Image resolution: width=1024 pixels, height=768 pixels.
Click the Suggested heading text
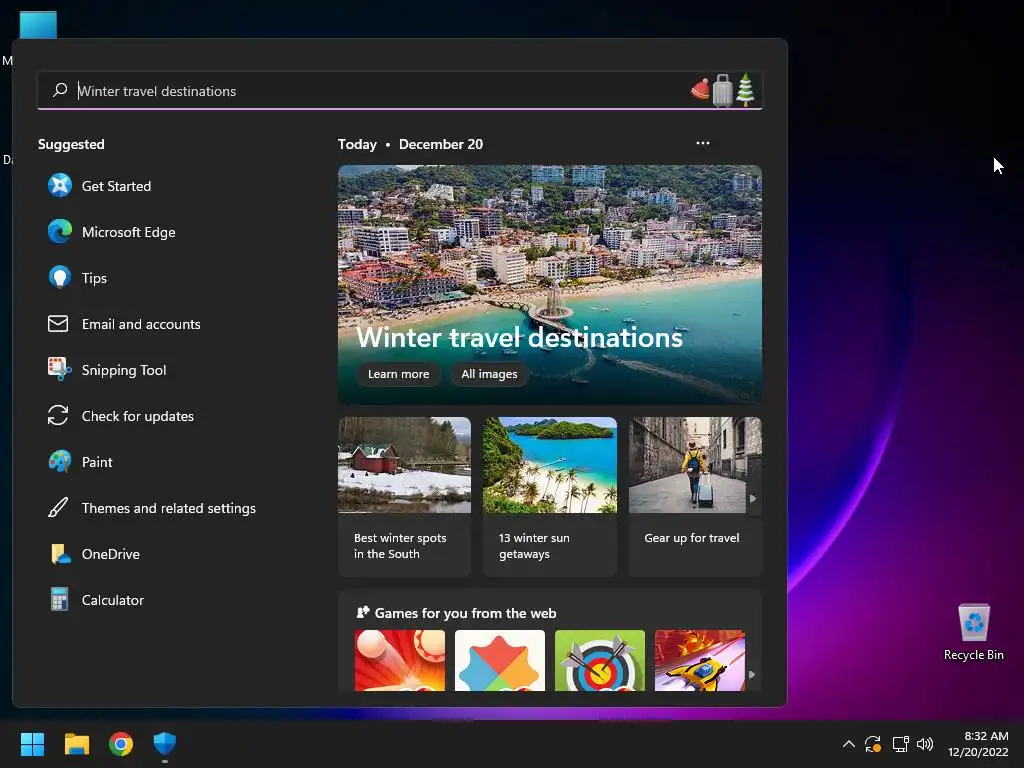pos(71,144)
